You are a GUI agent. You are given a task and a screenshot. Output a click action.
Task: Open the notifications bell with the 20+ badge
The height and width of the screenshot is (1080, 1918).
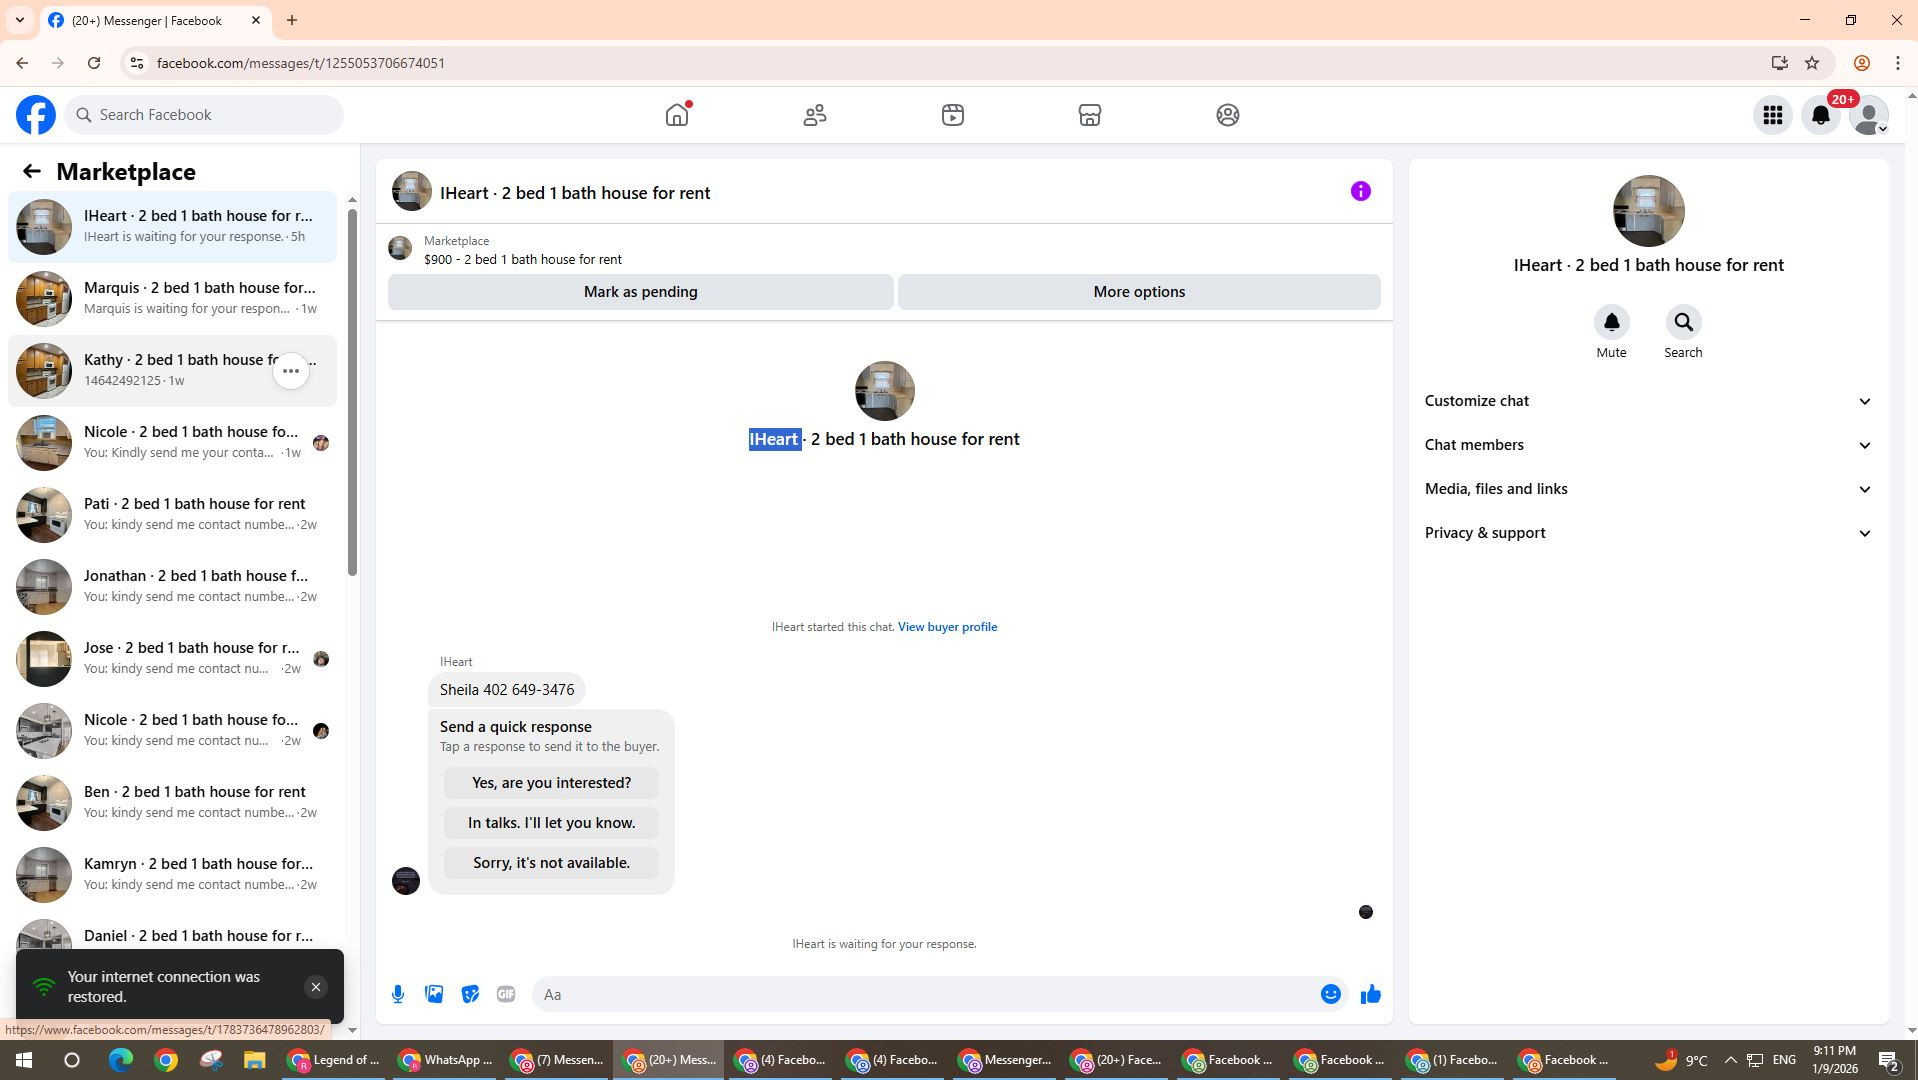(x=1821, y=115)
